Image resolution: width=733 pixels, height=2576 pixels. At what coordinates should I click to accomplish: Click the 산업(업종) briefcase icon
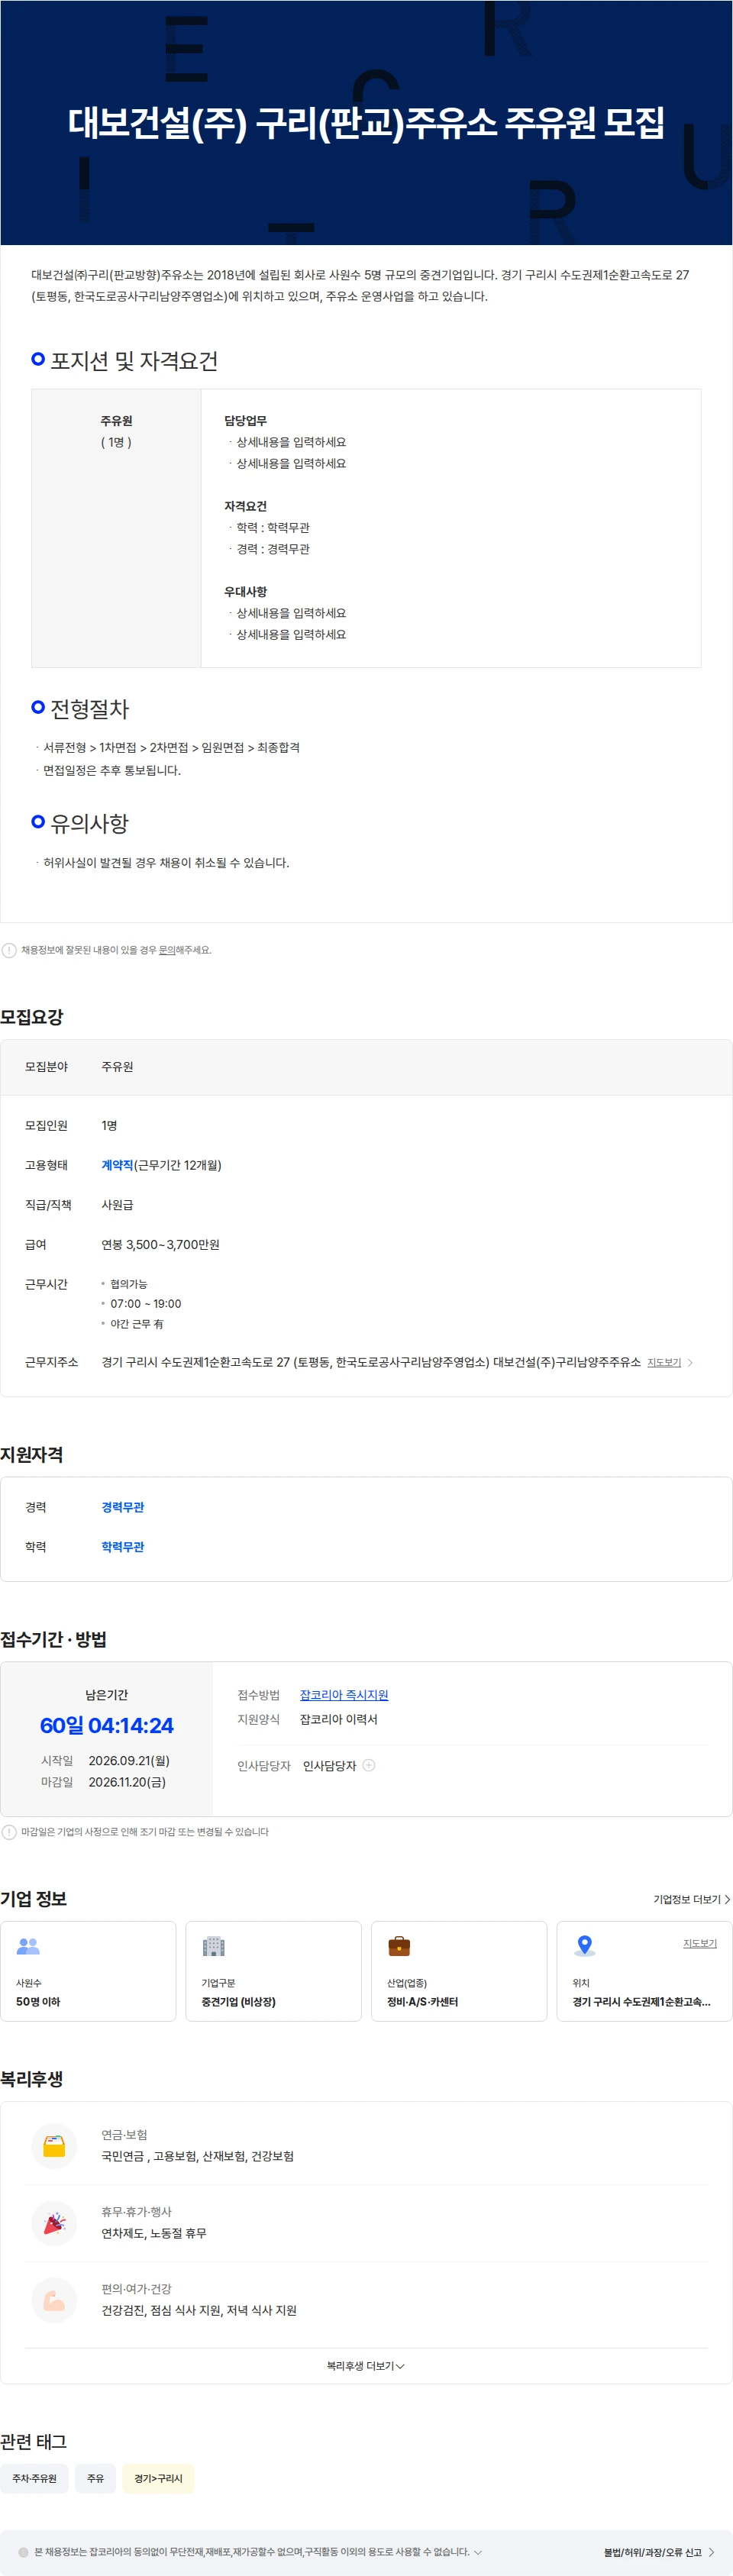(399, 1946)
